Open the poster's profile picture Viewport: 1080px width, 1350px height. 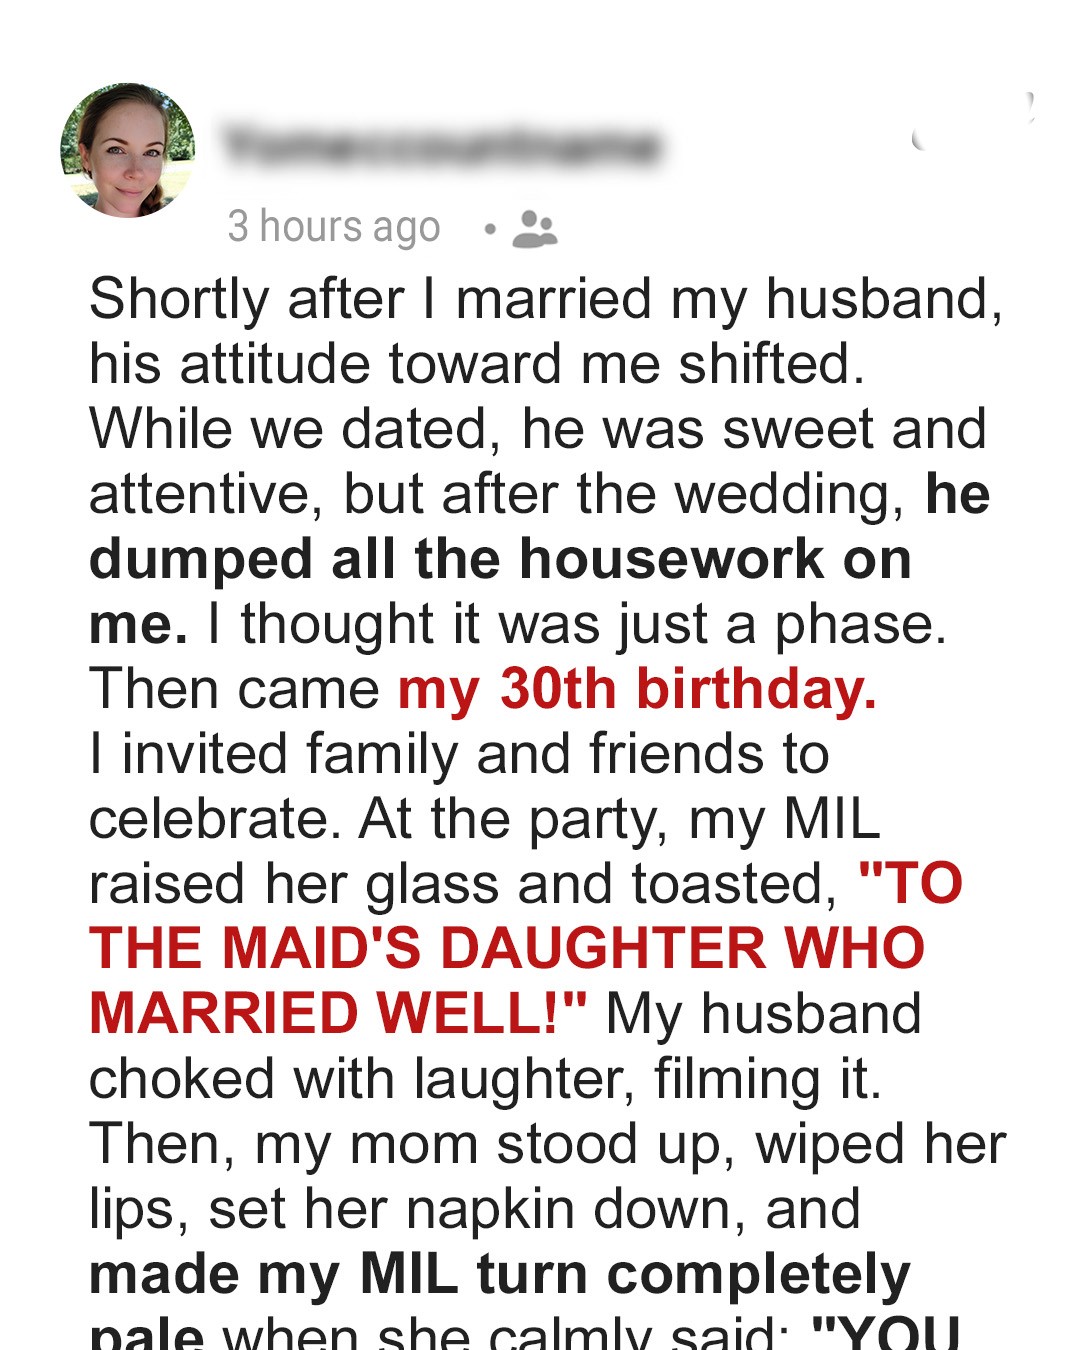click(x=128, y=151)
